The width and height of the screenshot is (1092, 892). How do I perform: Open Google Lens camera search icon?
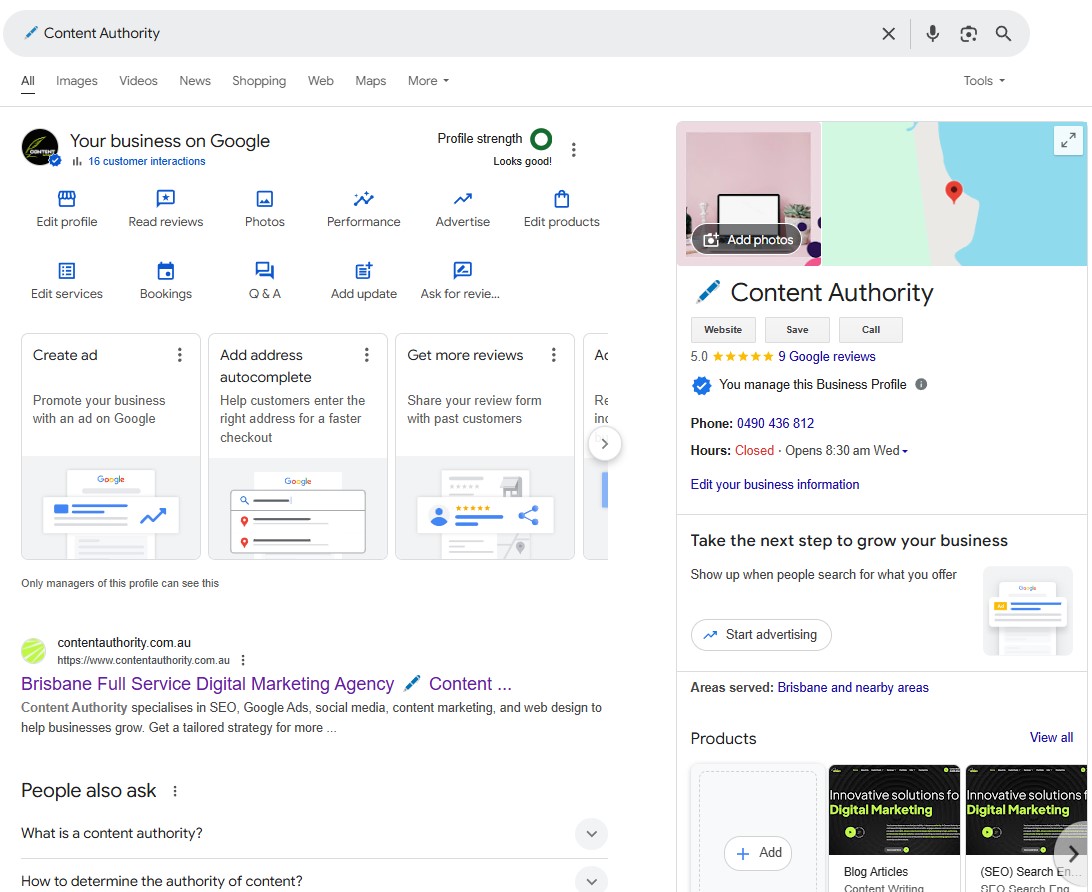968,33
